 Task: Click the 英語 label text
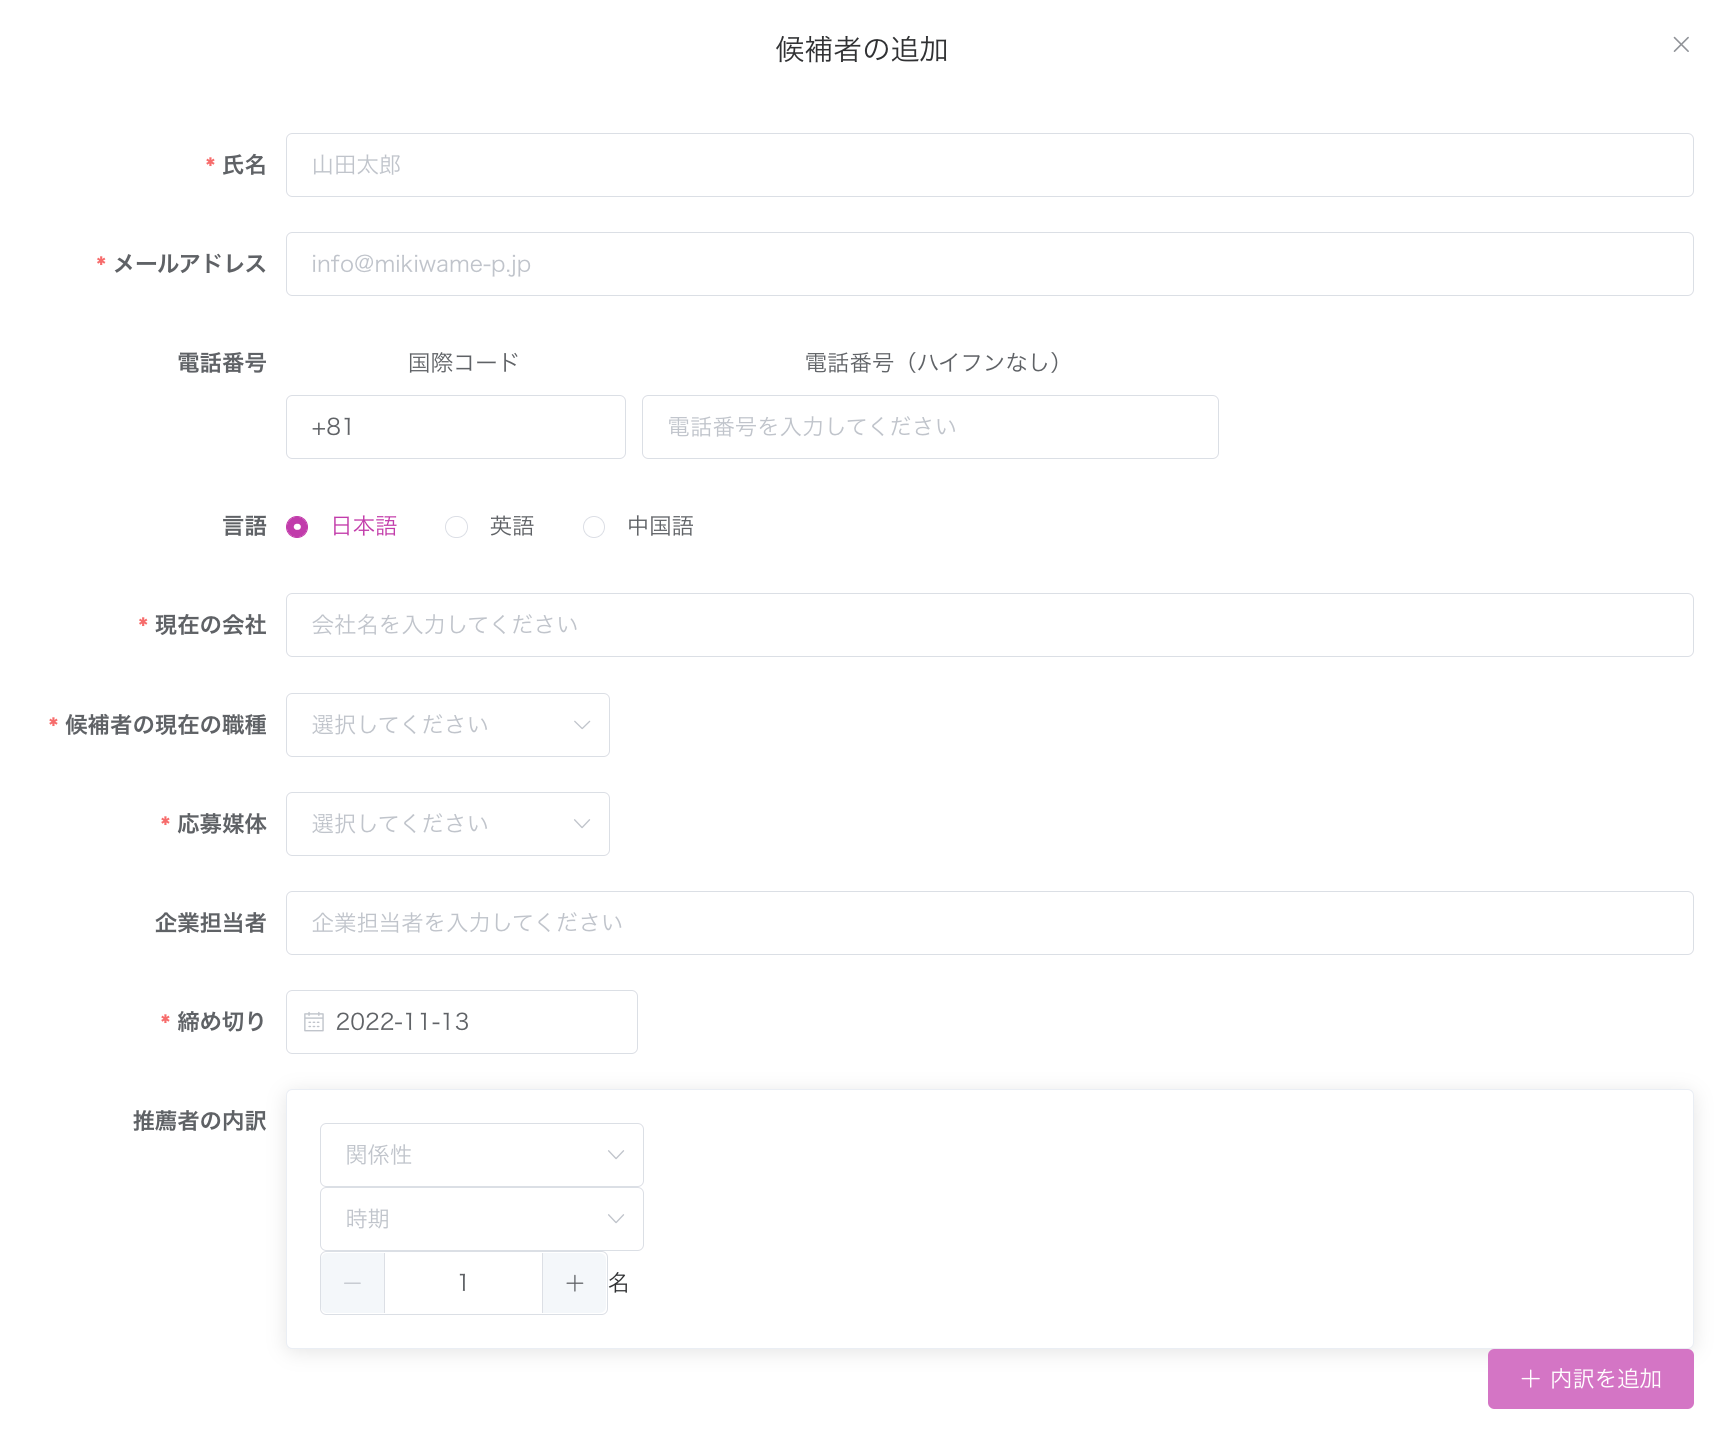coord(512,526)
